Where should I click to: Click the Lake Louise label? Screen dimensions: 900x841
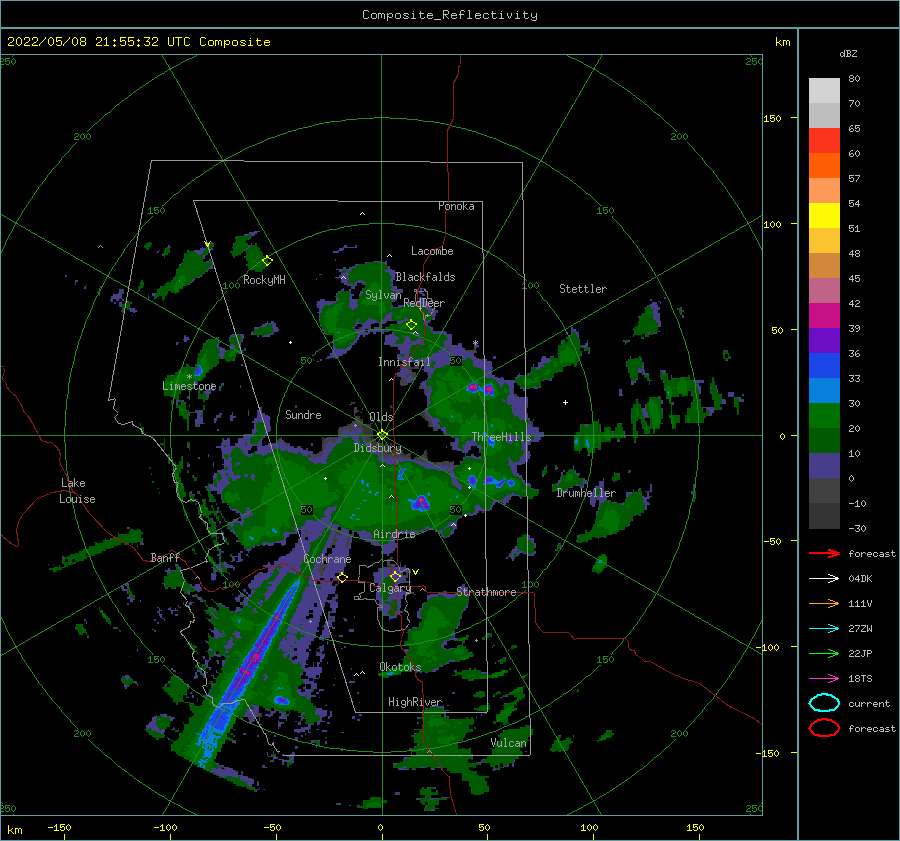point(77,491)
